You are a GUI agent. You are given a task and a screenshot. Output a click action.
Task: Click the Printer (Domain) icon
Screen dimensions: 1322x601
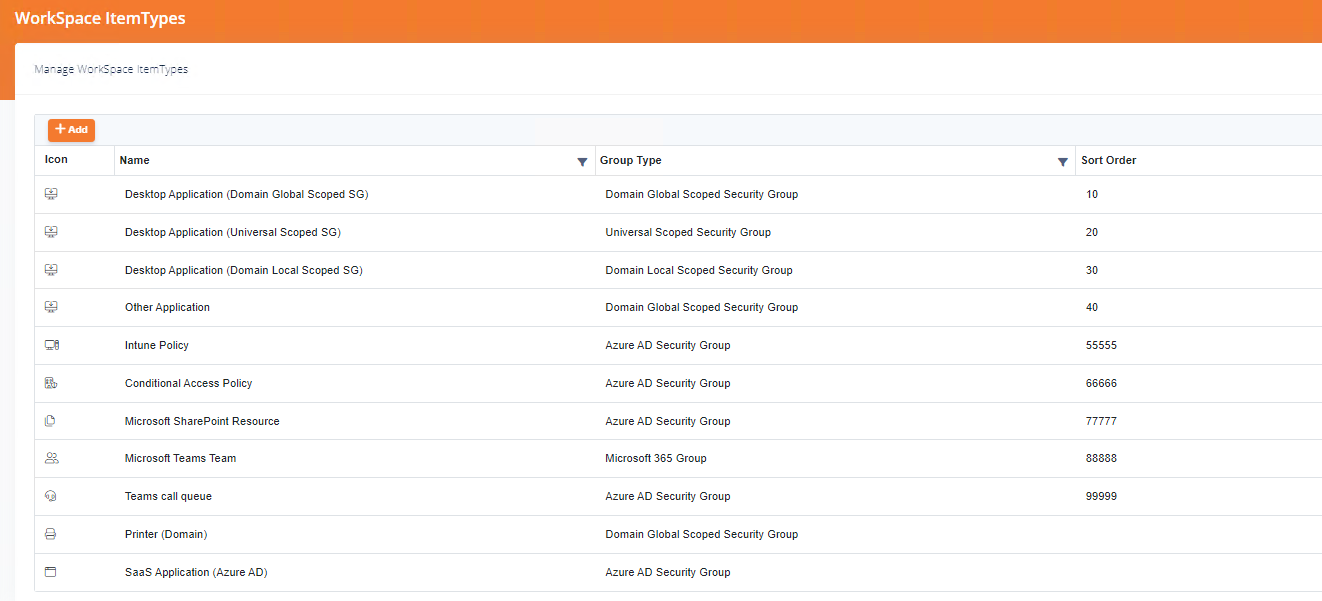click(x=51, y=534)
